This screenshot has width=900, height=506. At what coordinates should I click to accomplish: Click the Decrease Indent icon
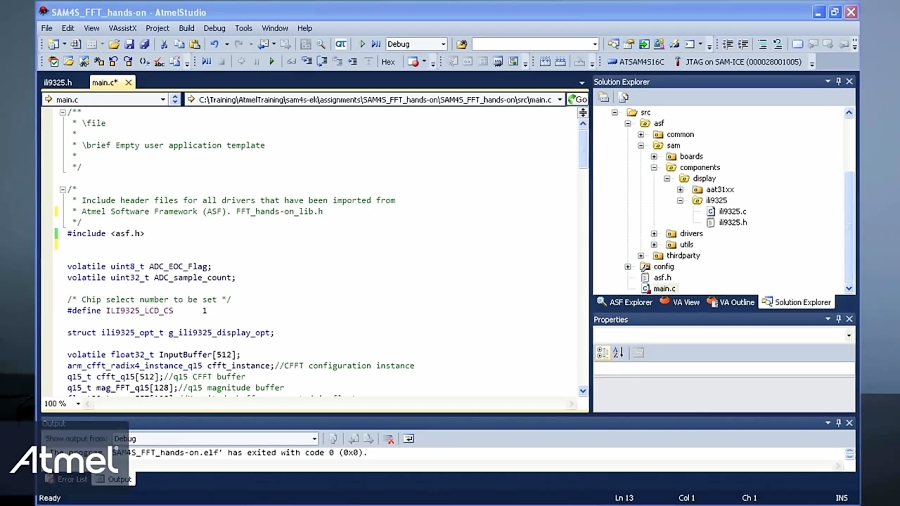pyautogui.click(x=727, y=44)
